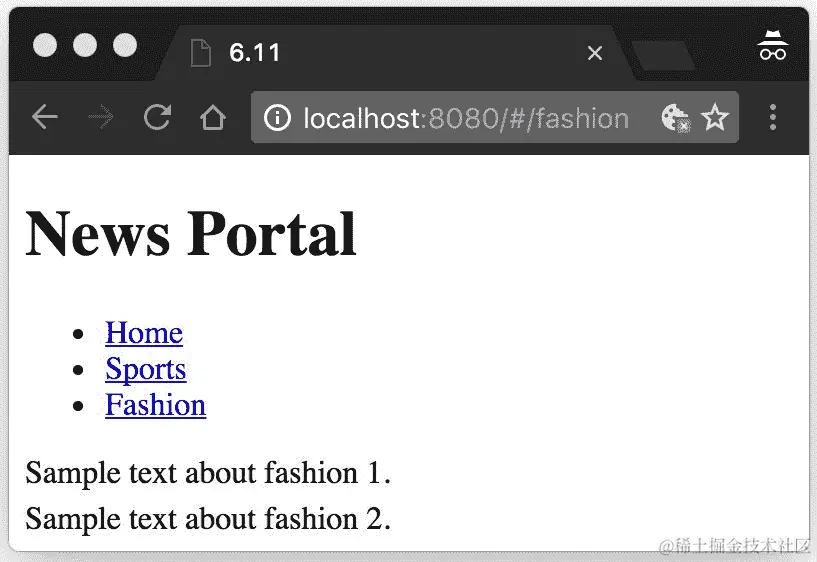The image size is (817, 562).
Task: Click the middle window control button
Action: click(85, 45)
